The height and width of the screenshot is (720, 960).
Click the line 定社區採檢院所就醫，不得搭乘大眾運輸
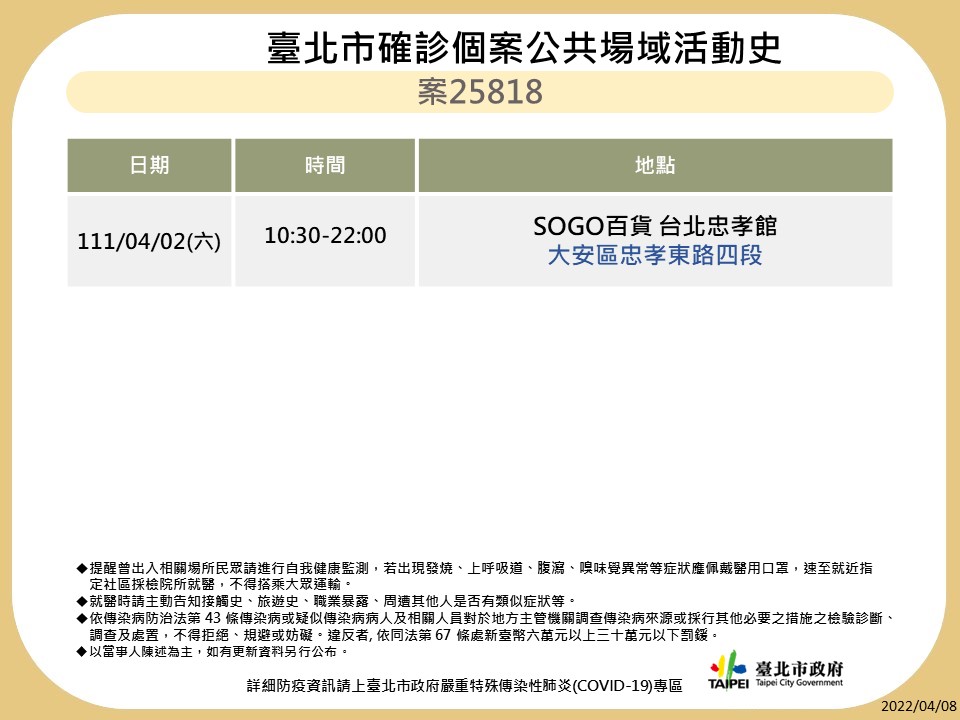(221, 585)
